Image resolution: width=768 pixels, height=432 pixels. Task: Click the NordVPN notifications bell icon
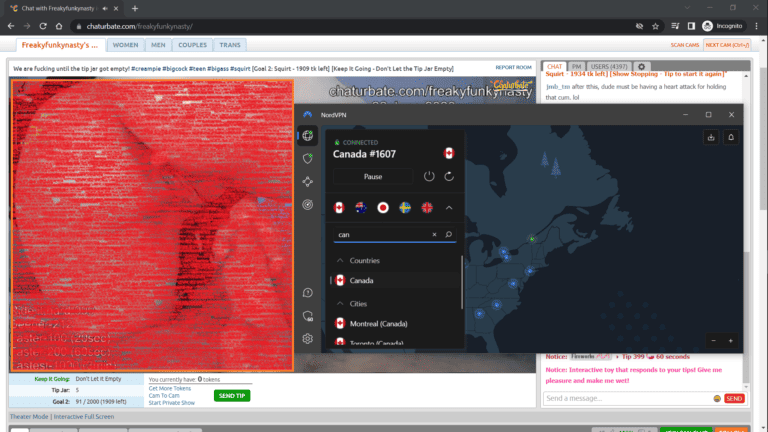(x=731, y=137)
